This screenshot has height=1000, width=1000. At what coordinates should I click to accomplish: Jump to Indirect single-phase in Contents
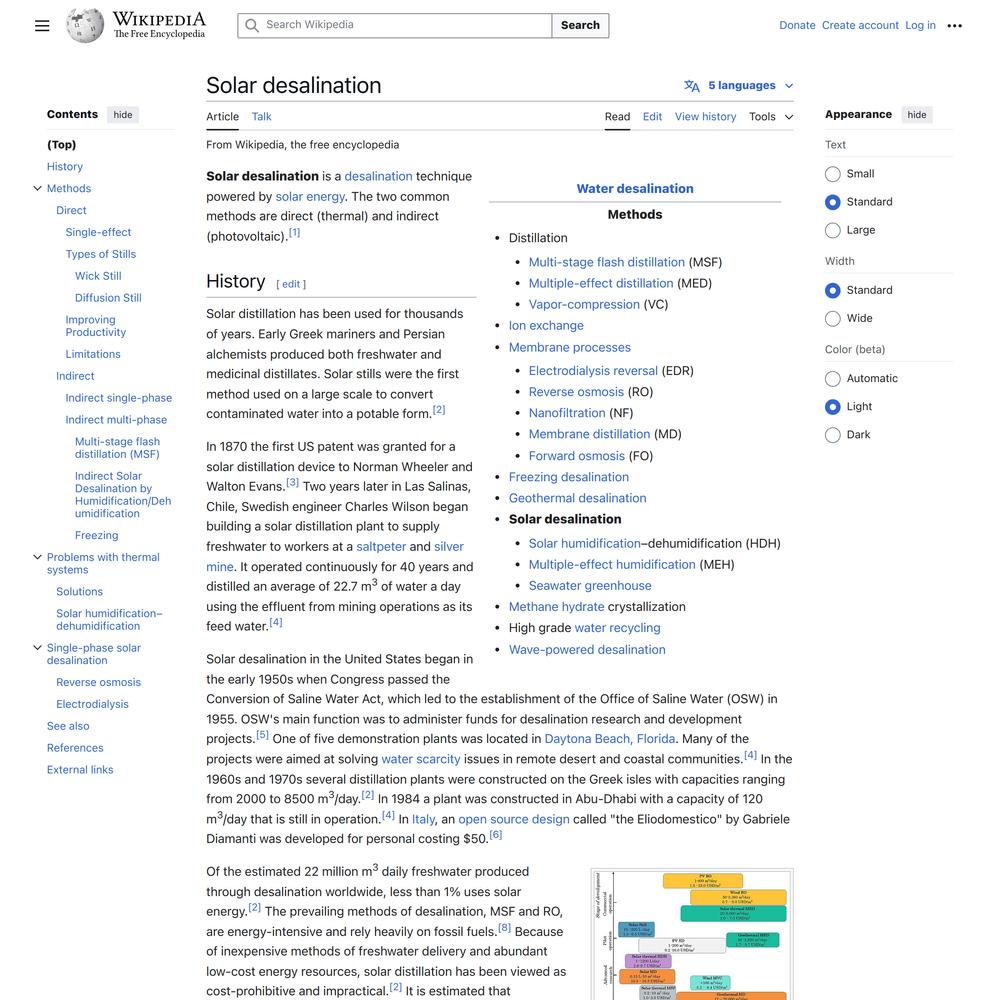point(119,398)
